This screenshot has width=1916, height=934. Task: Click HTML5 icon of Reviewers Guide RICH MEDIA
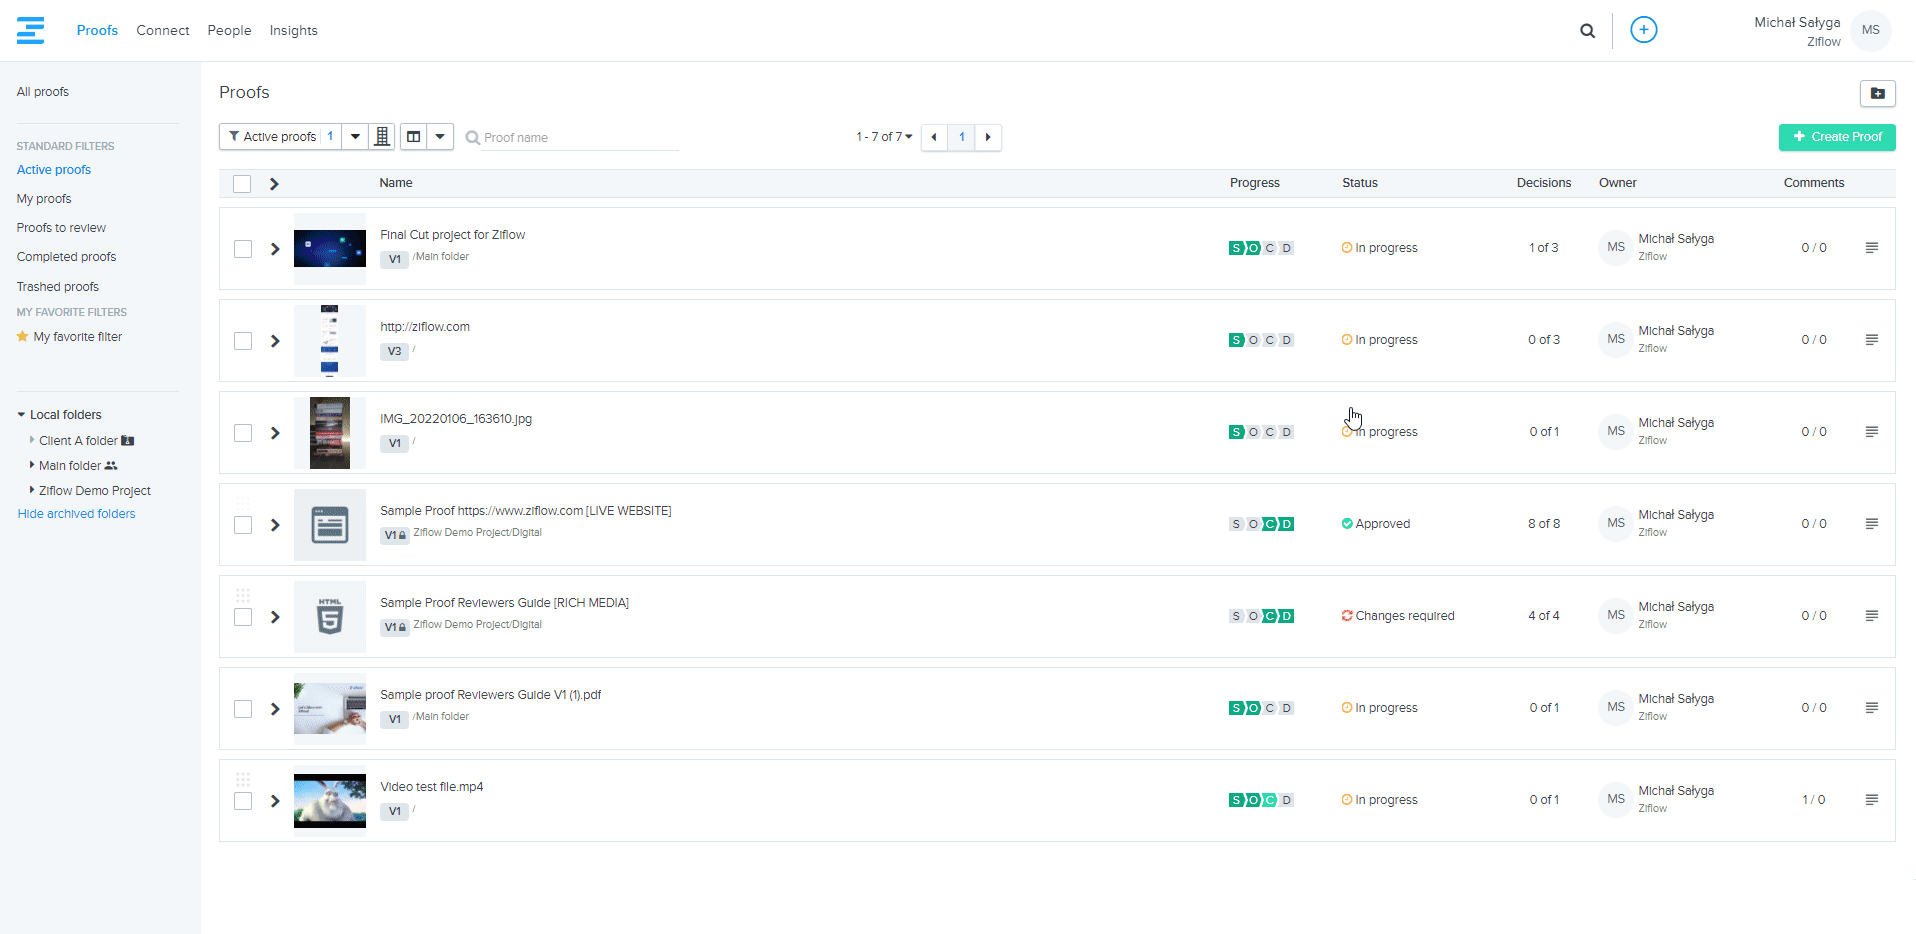(330, 617)
